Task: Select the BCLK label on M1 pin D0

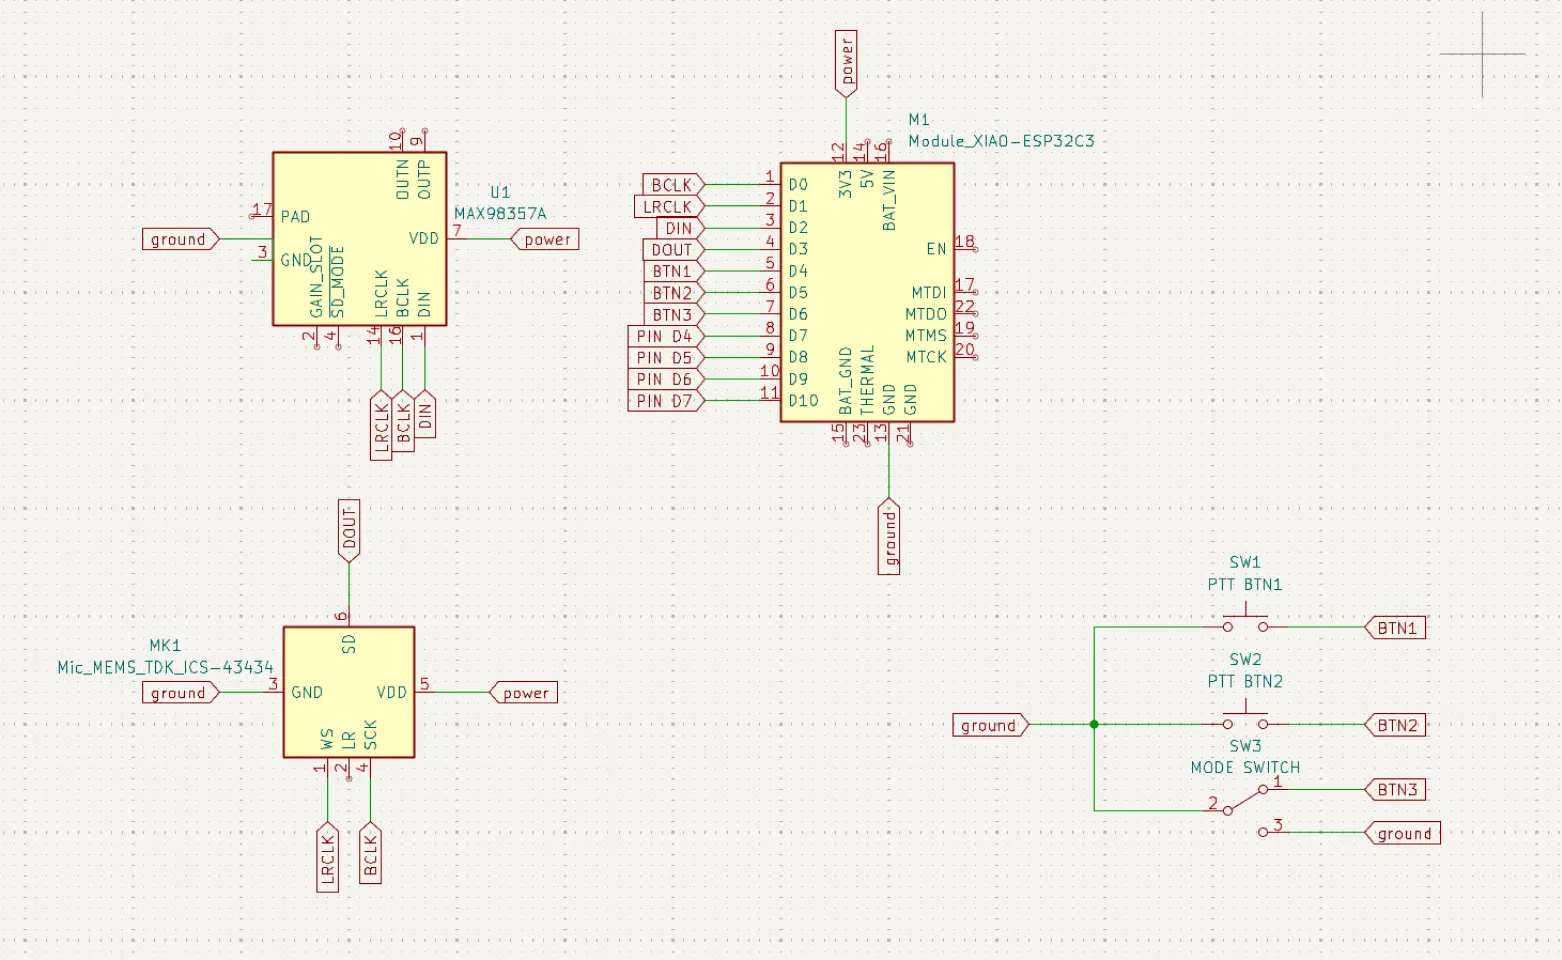Action: (x=672, y=185)
